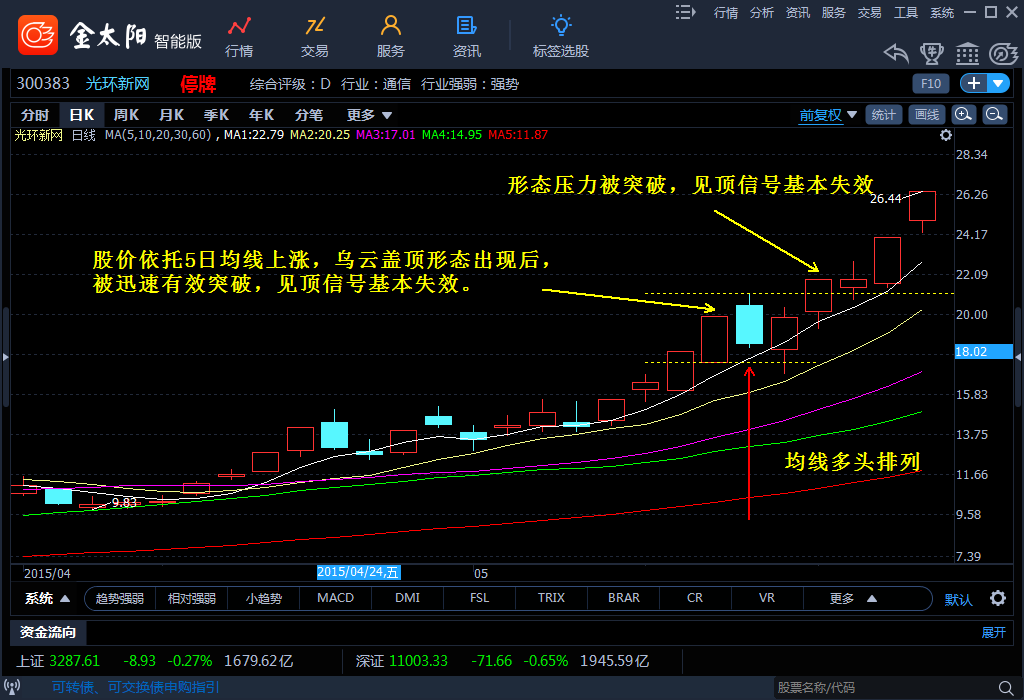Open the 标签选股 lightbulb stock picker
The image size is (1024, 700).
[x=561, y=37]
